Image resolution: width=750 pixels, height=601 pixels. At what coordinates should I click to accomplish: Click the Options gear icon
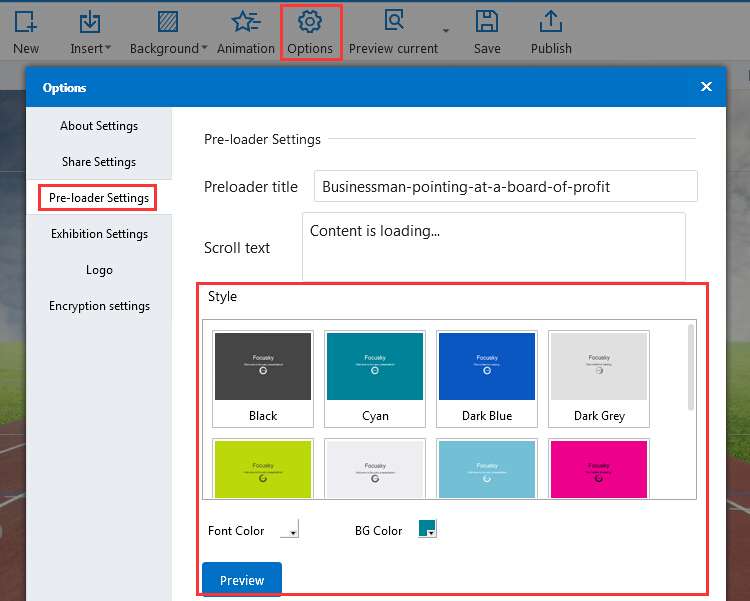tap(310, 22)
